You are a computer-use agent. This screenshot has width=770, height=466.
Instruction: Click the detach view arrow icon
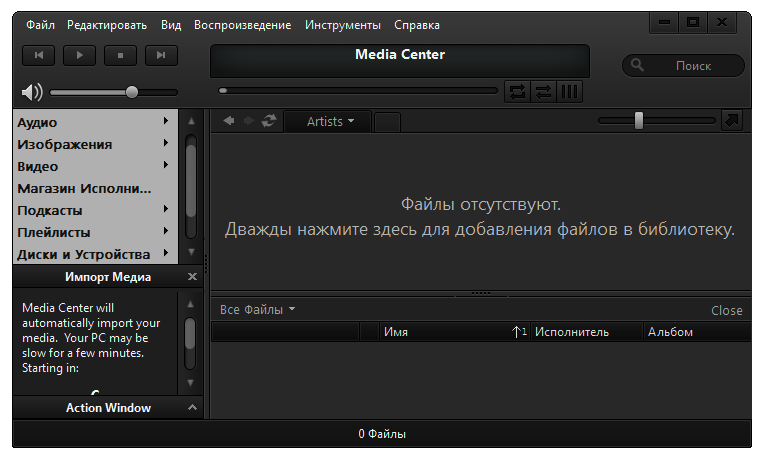[732, 120]
